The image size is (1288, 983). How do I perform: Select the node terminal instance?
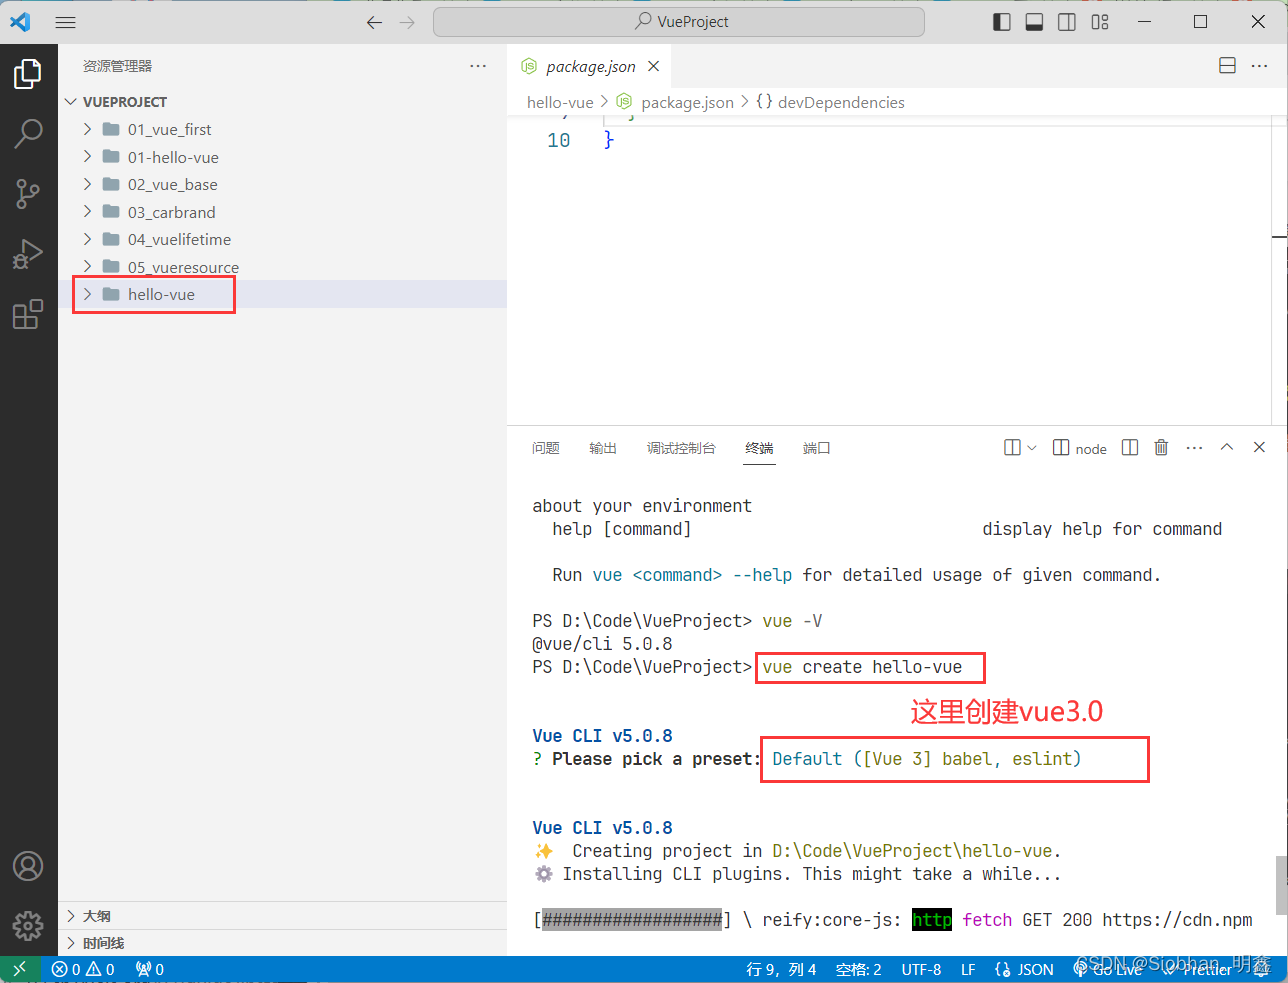coord(1080,448)
